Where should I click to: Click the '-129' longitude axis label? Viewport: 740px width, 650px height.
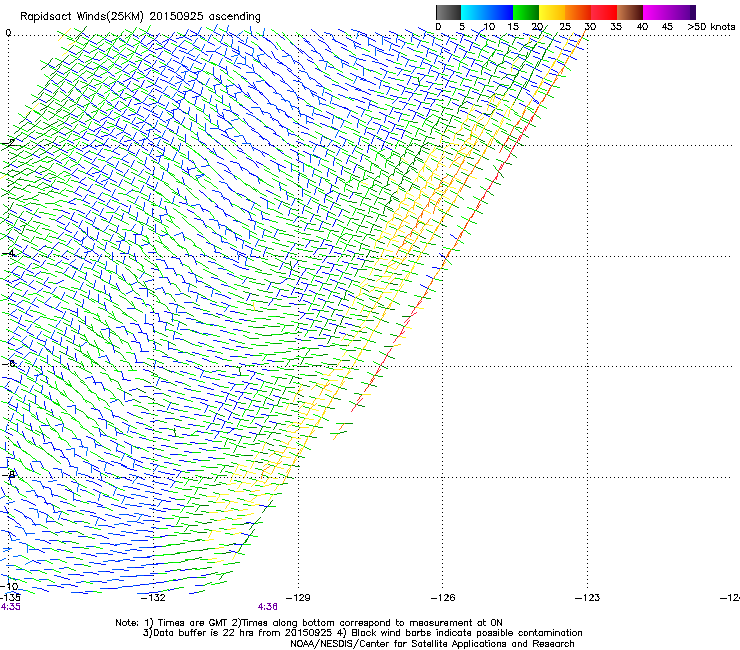pyautogui.click(x=298, y=598)
